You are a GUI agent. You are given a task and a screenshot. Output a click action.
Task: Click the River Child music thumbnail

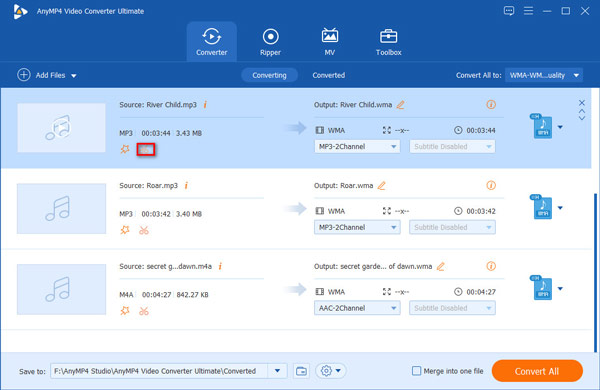pyautogui.click(x=61, y=128)
